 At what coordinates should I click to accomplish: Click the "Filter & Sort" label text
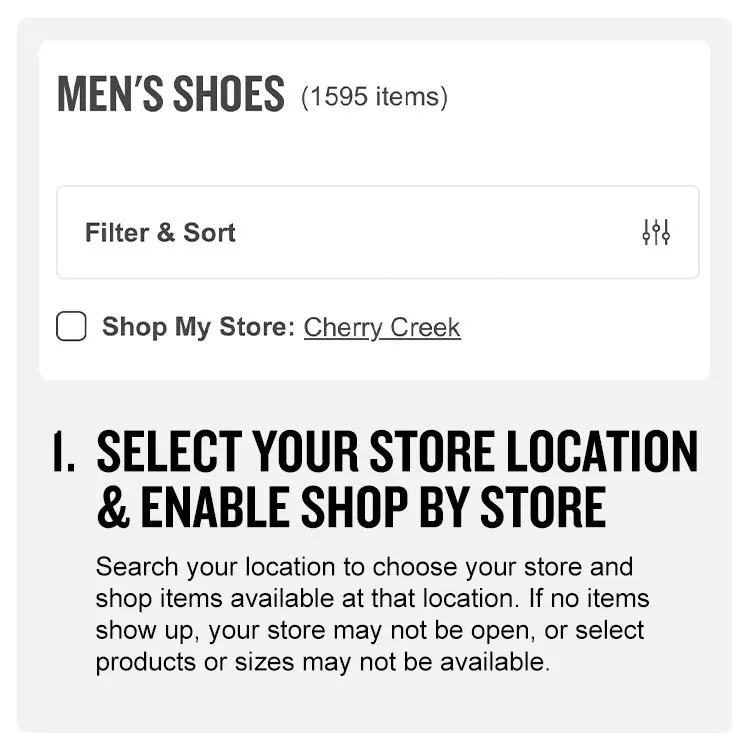[160, 232]
